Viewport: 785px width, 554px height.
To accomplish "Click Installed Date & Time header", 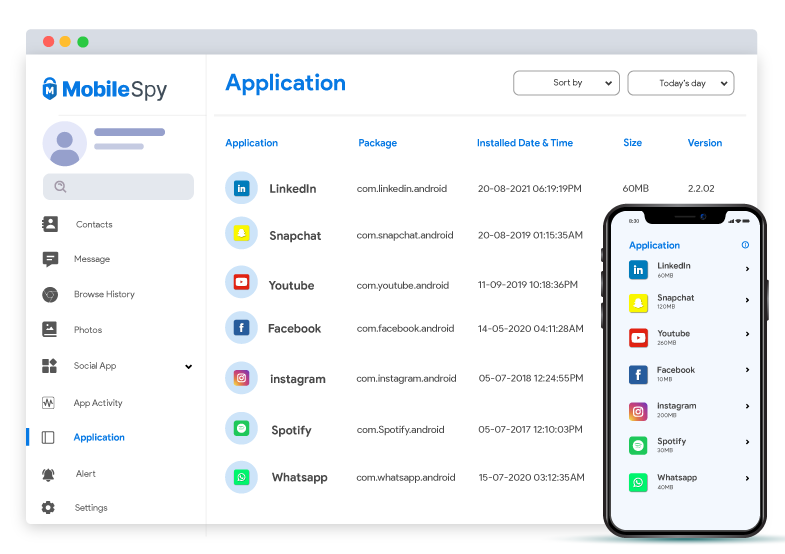I will [x=525, y=143].
